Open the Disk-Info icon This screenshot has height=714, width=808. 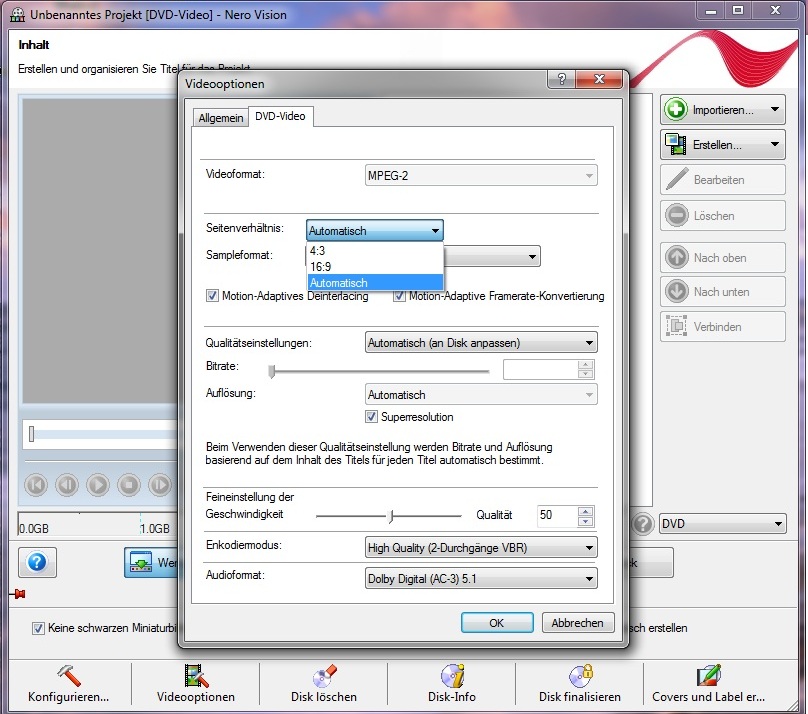(452, 676)
